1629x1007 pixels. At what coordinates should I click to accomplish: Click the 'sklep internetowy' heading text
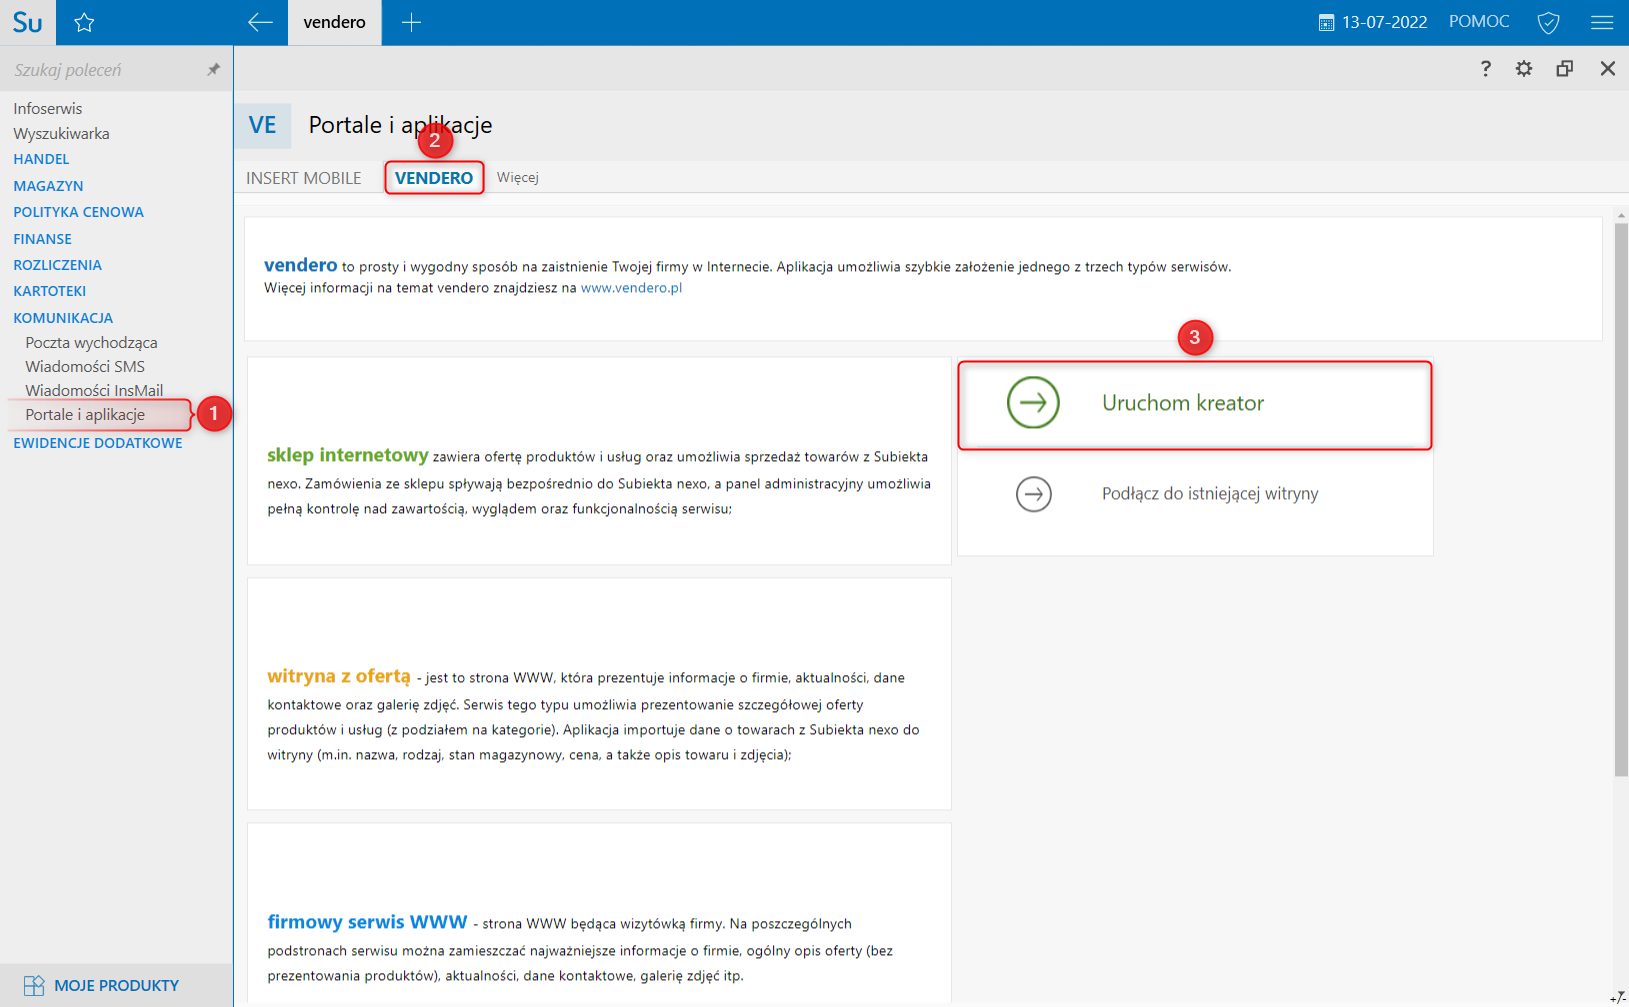[347, 455]
